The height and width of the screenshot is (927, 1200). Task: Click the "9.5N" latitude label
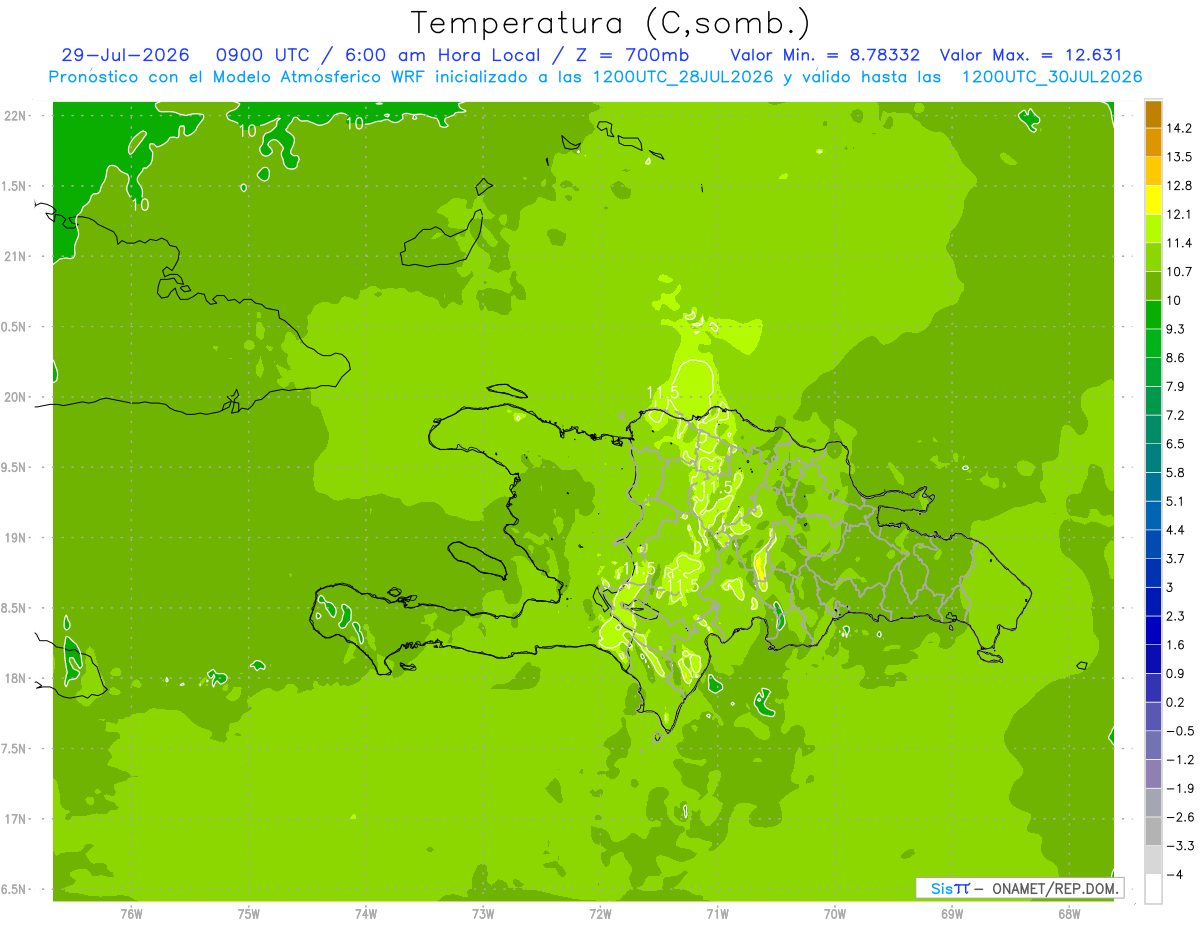point(15,467)
